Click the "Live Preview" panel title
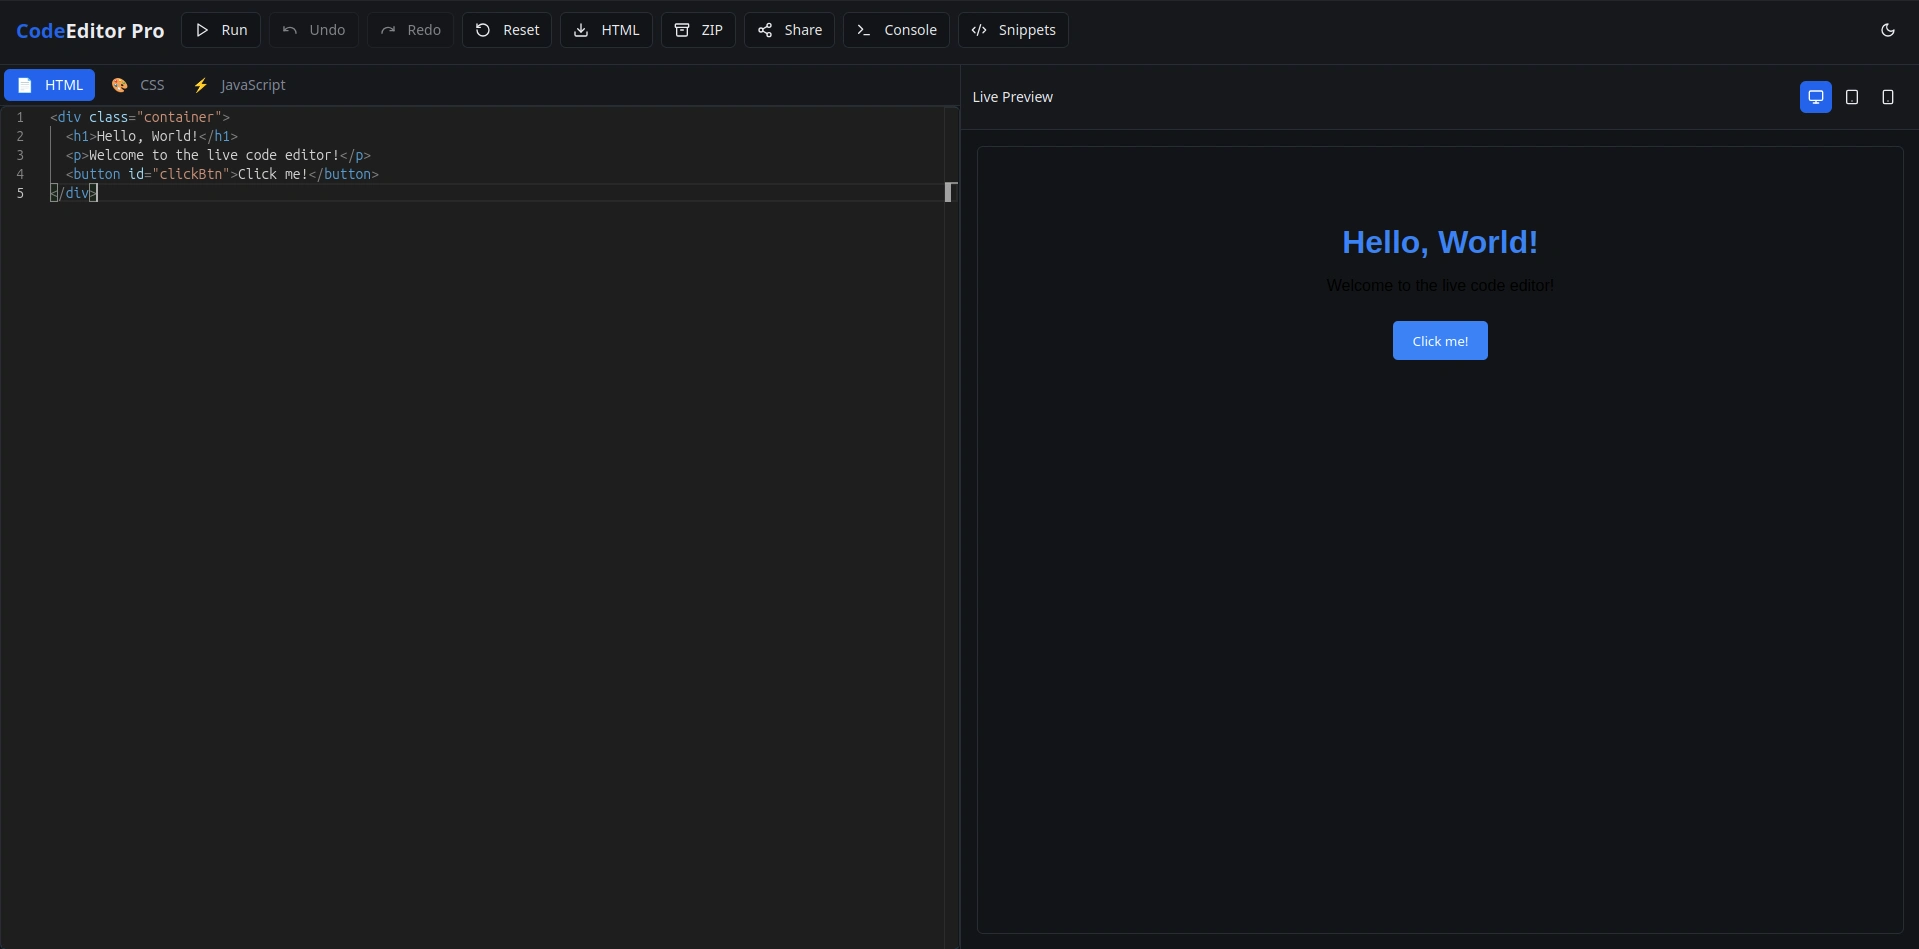Image resolution: width=1919 pixels, height=949 pixels. click(x=1012, y=97)
